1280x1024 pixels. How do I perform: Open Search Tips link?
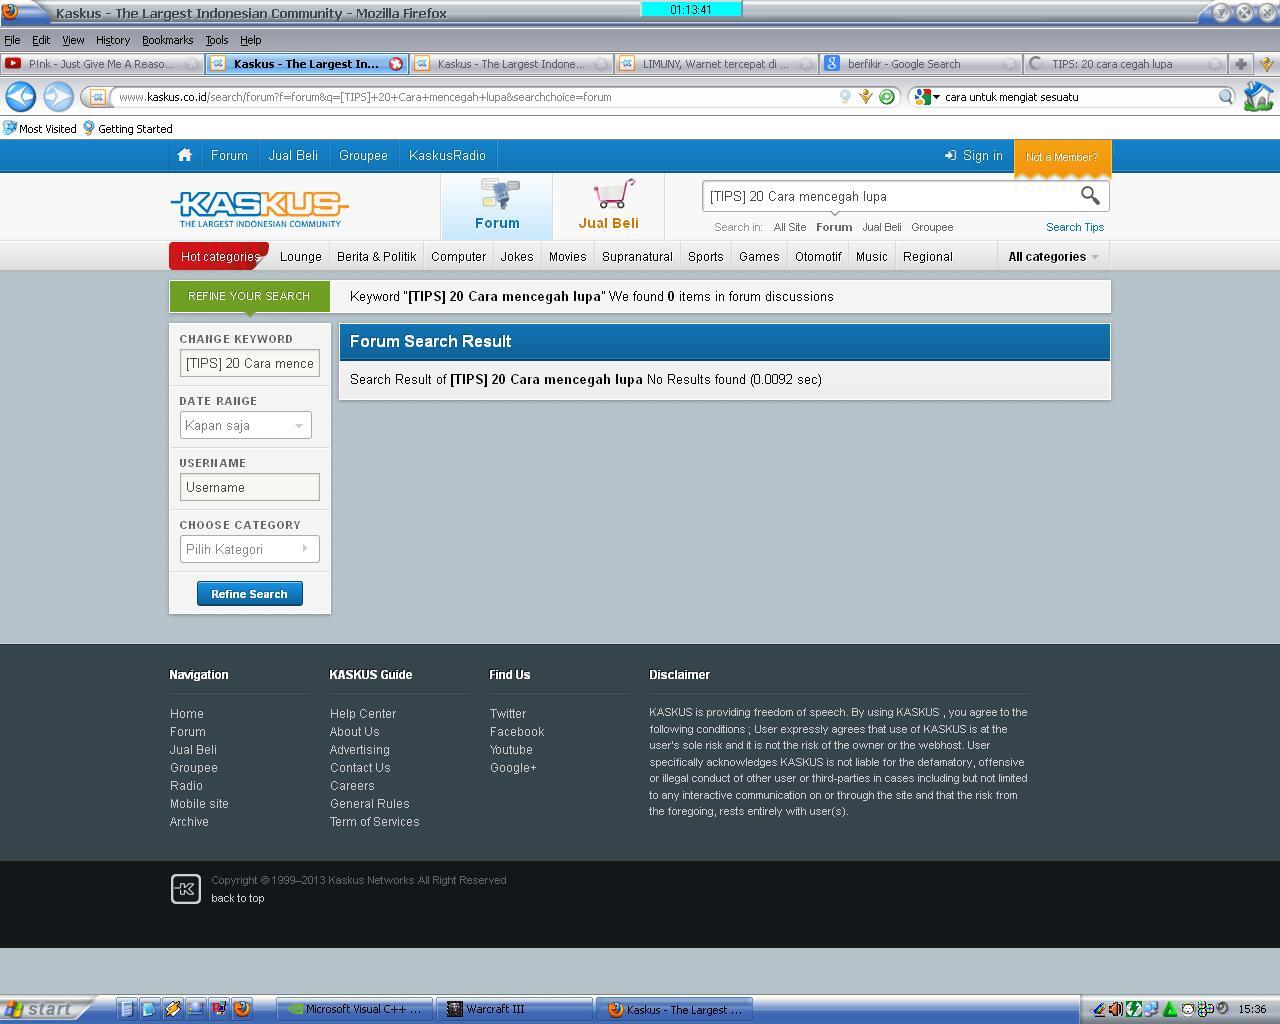click(1075, 227)
